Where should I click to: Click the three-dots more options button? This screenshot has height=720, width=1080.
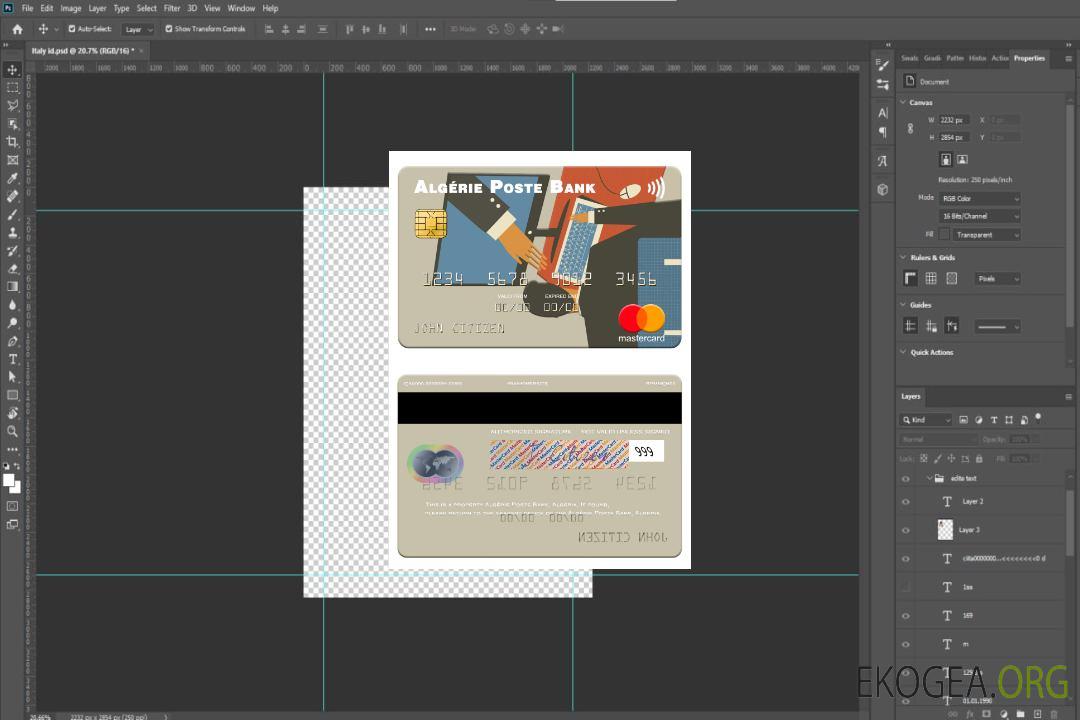[430, 29]
